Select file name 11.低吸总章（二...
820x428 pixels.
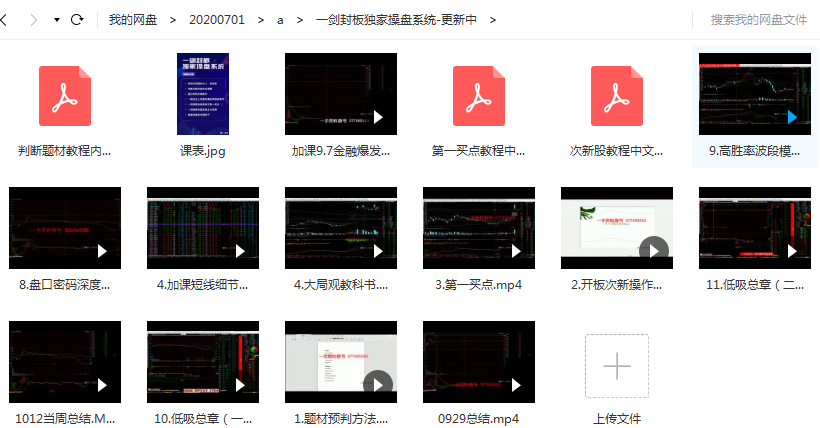tap(755, 285)
